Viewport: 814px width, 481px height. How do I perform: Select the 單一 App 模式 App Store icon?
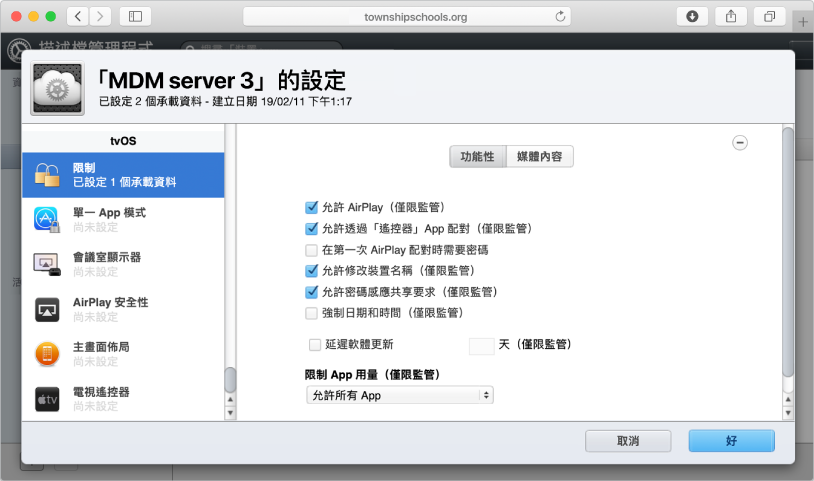pos(47,219)
